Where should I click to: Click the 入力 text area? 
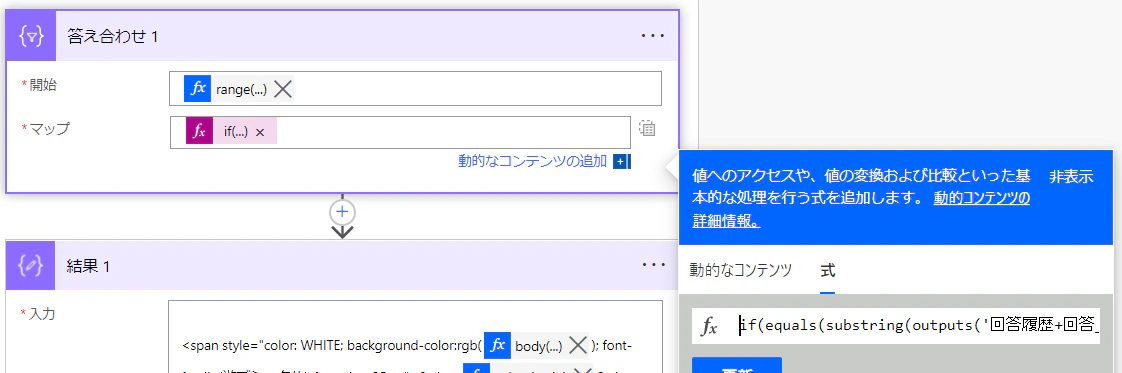[x=416, y=336]
